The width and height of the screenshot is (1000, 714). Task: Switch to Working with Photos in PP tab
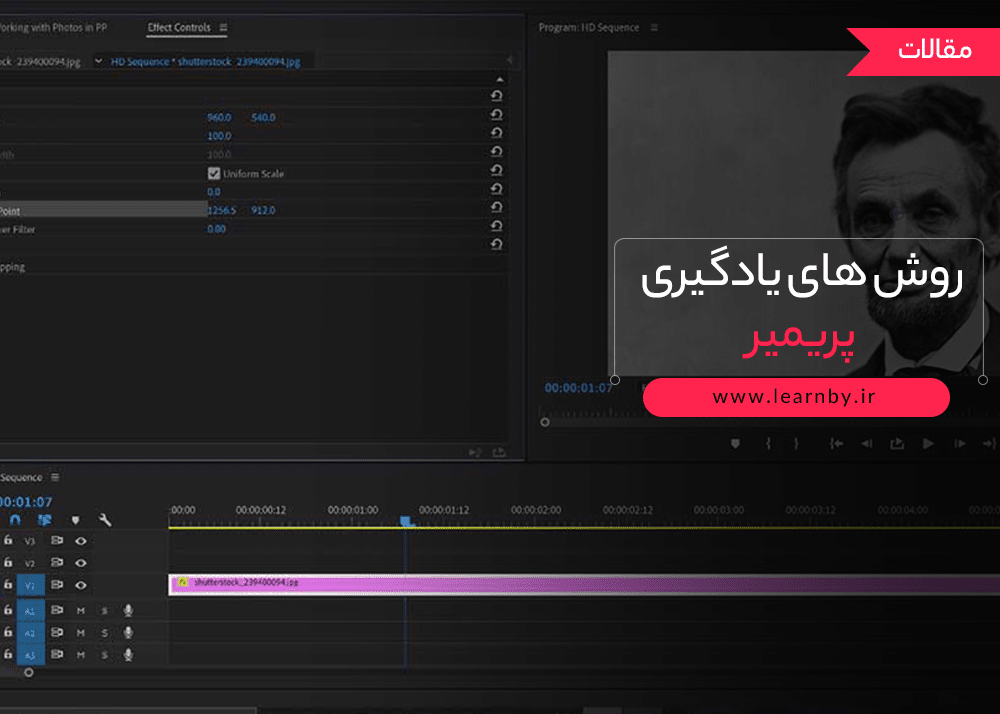pyautogui.click(x=54, y=27)
